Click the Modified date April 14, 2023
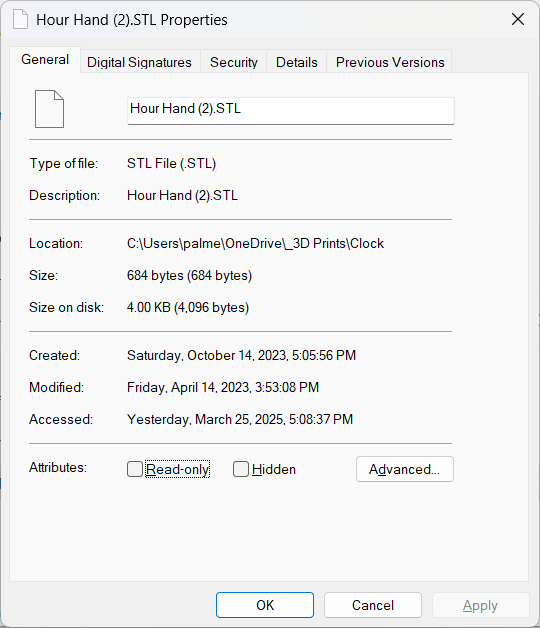The width and height of the screenshot is (540, 628). pyautogui.click(x=223, y=388)
